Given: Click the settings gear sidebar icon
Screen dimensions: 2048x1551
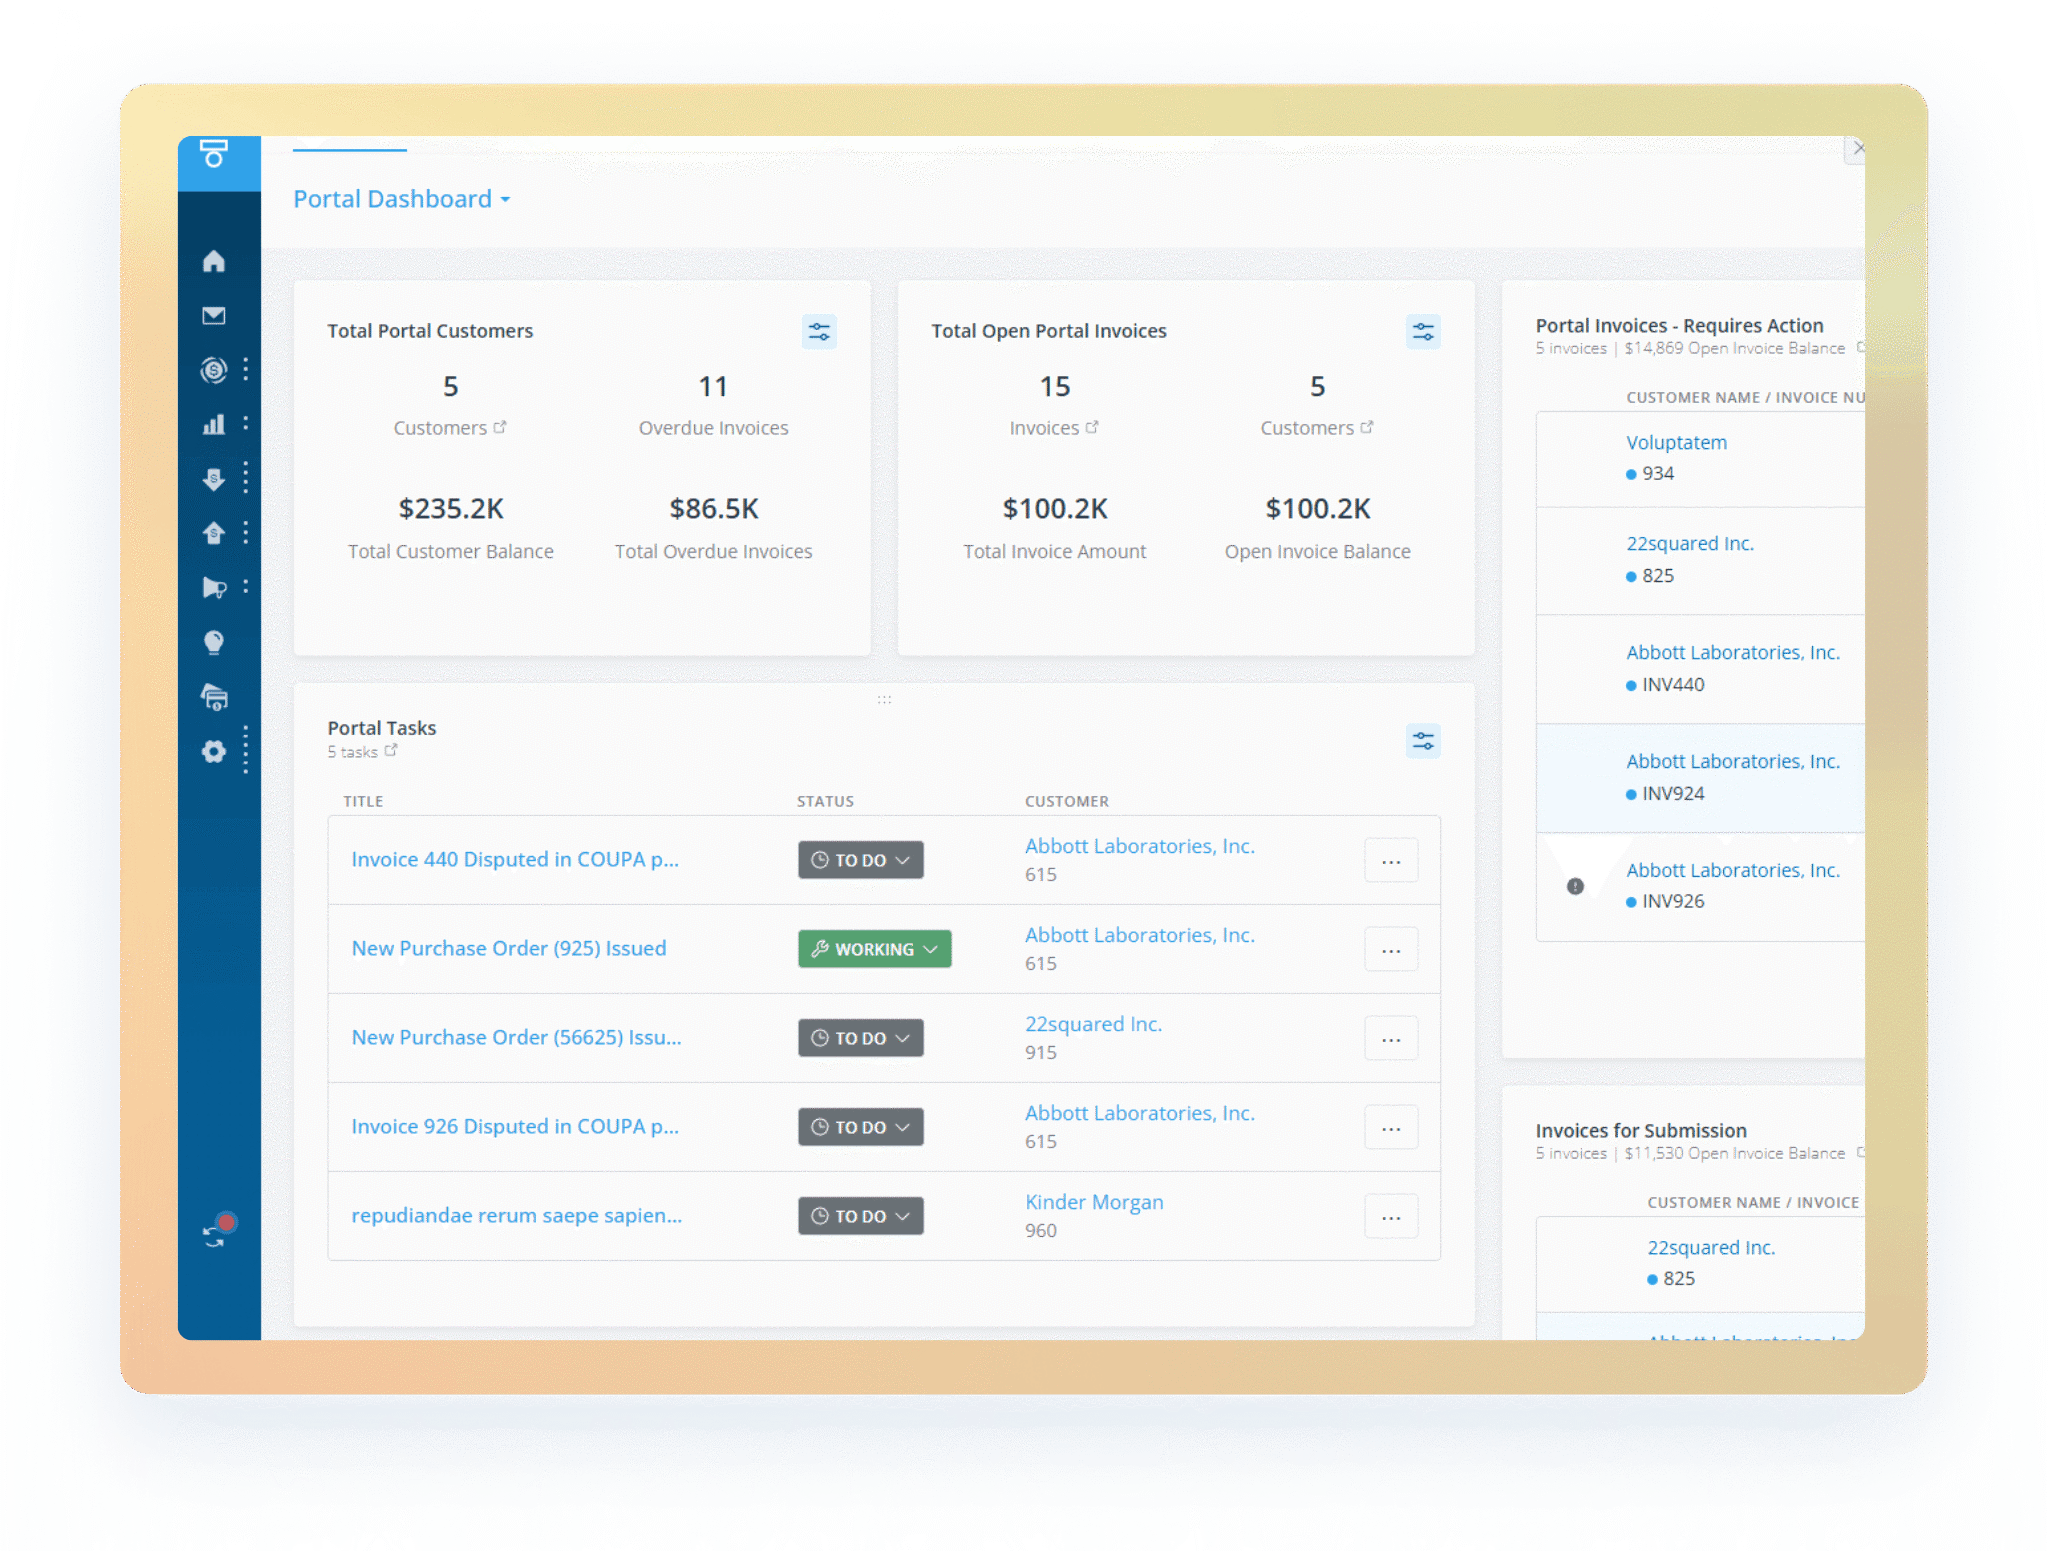Looking at the screenshot, I should 214,752.
